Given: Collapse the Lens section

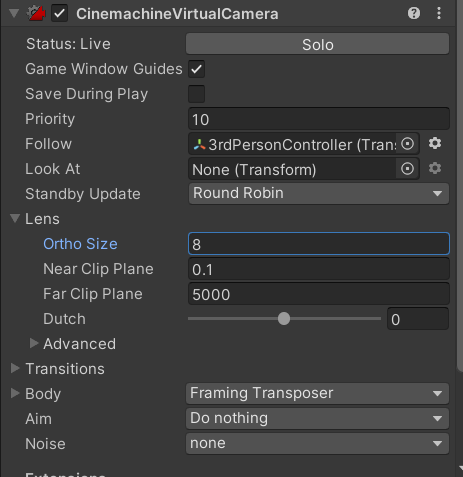Looking at the screenshot, I should [15, 219].
